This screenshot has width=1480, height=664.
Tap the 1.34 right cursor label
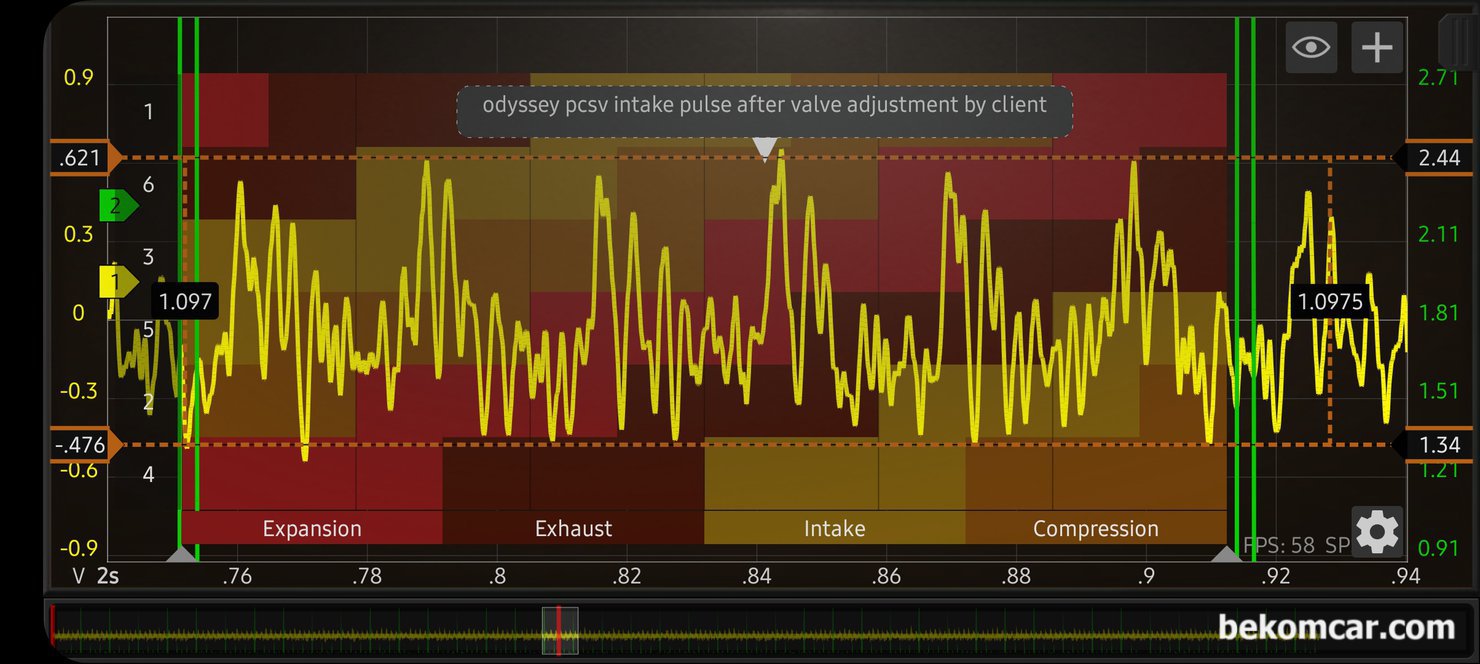[x=1436, y=444]
